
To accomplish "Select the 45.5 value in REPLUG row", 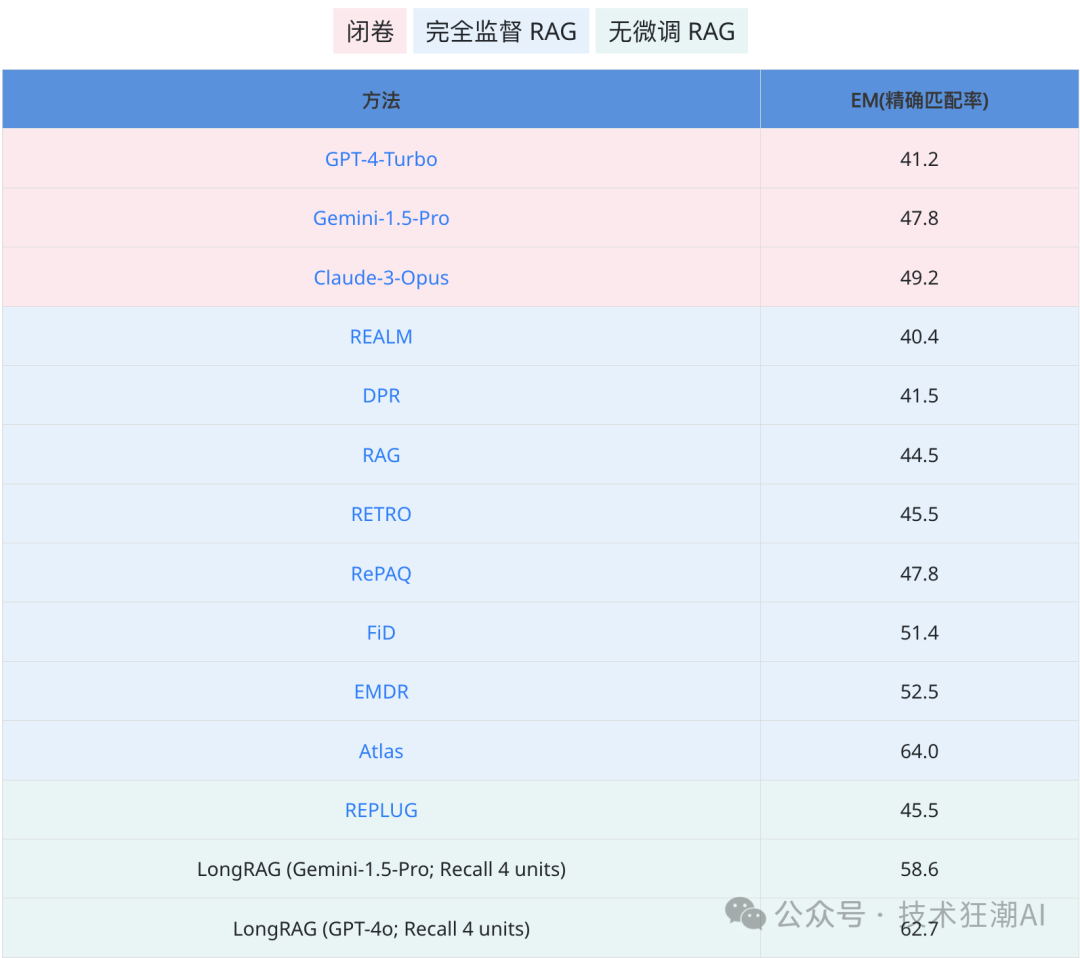I will [920, 811].
